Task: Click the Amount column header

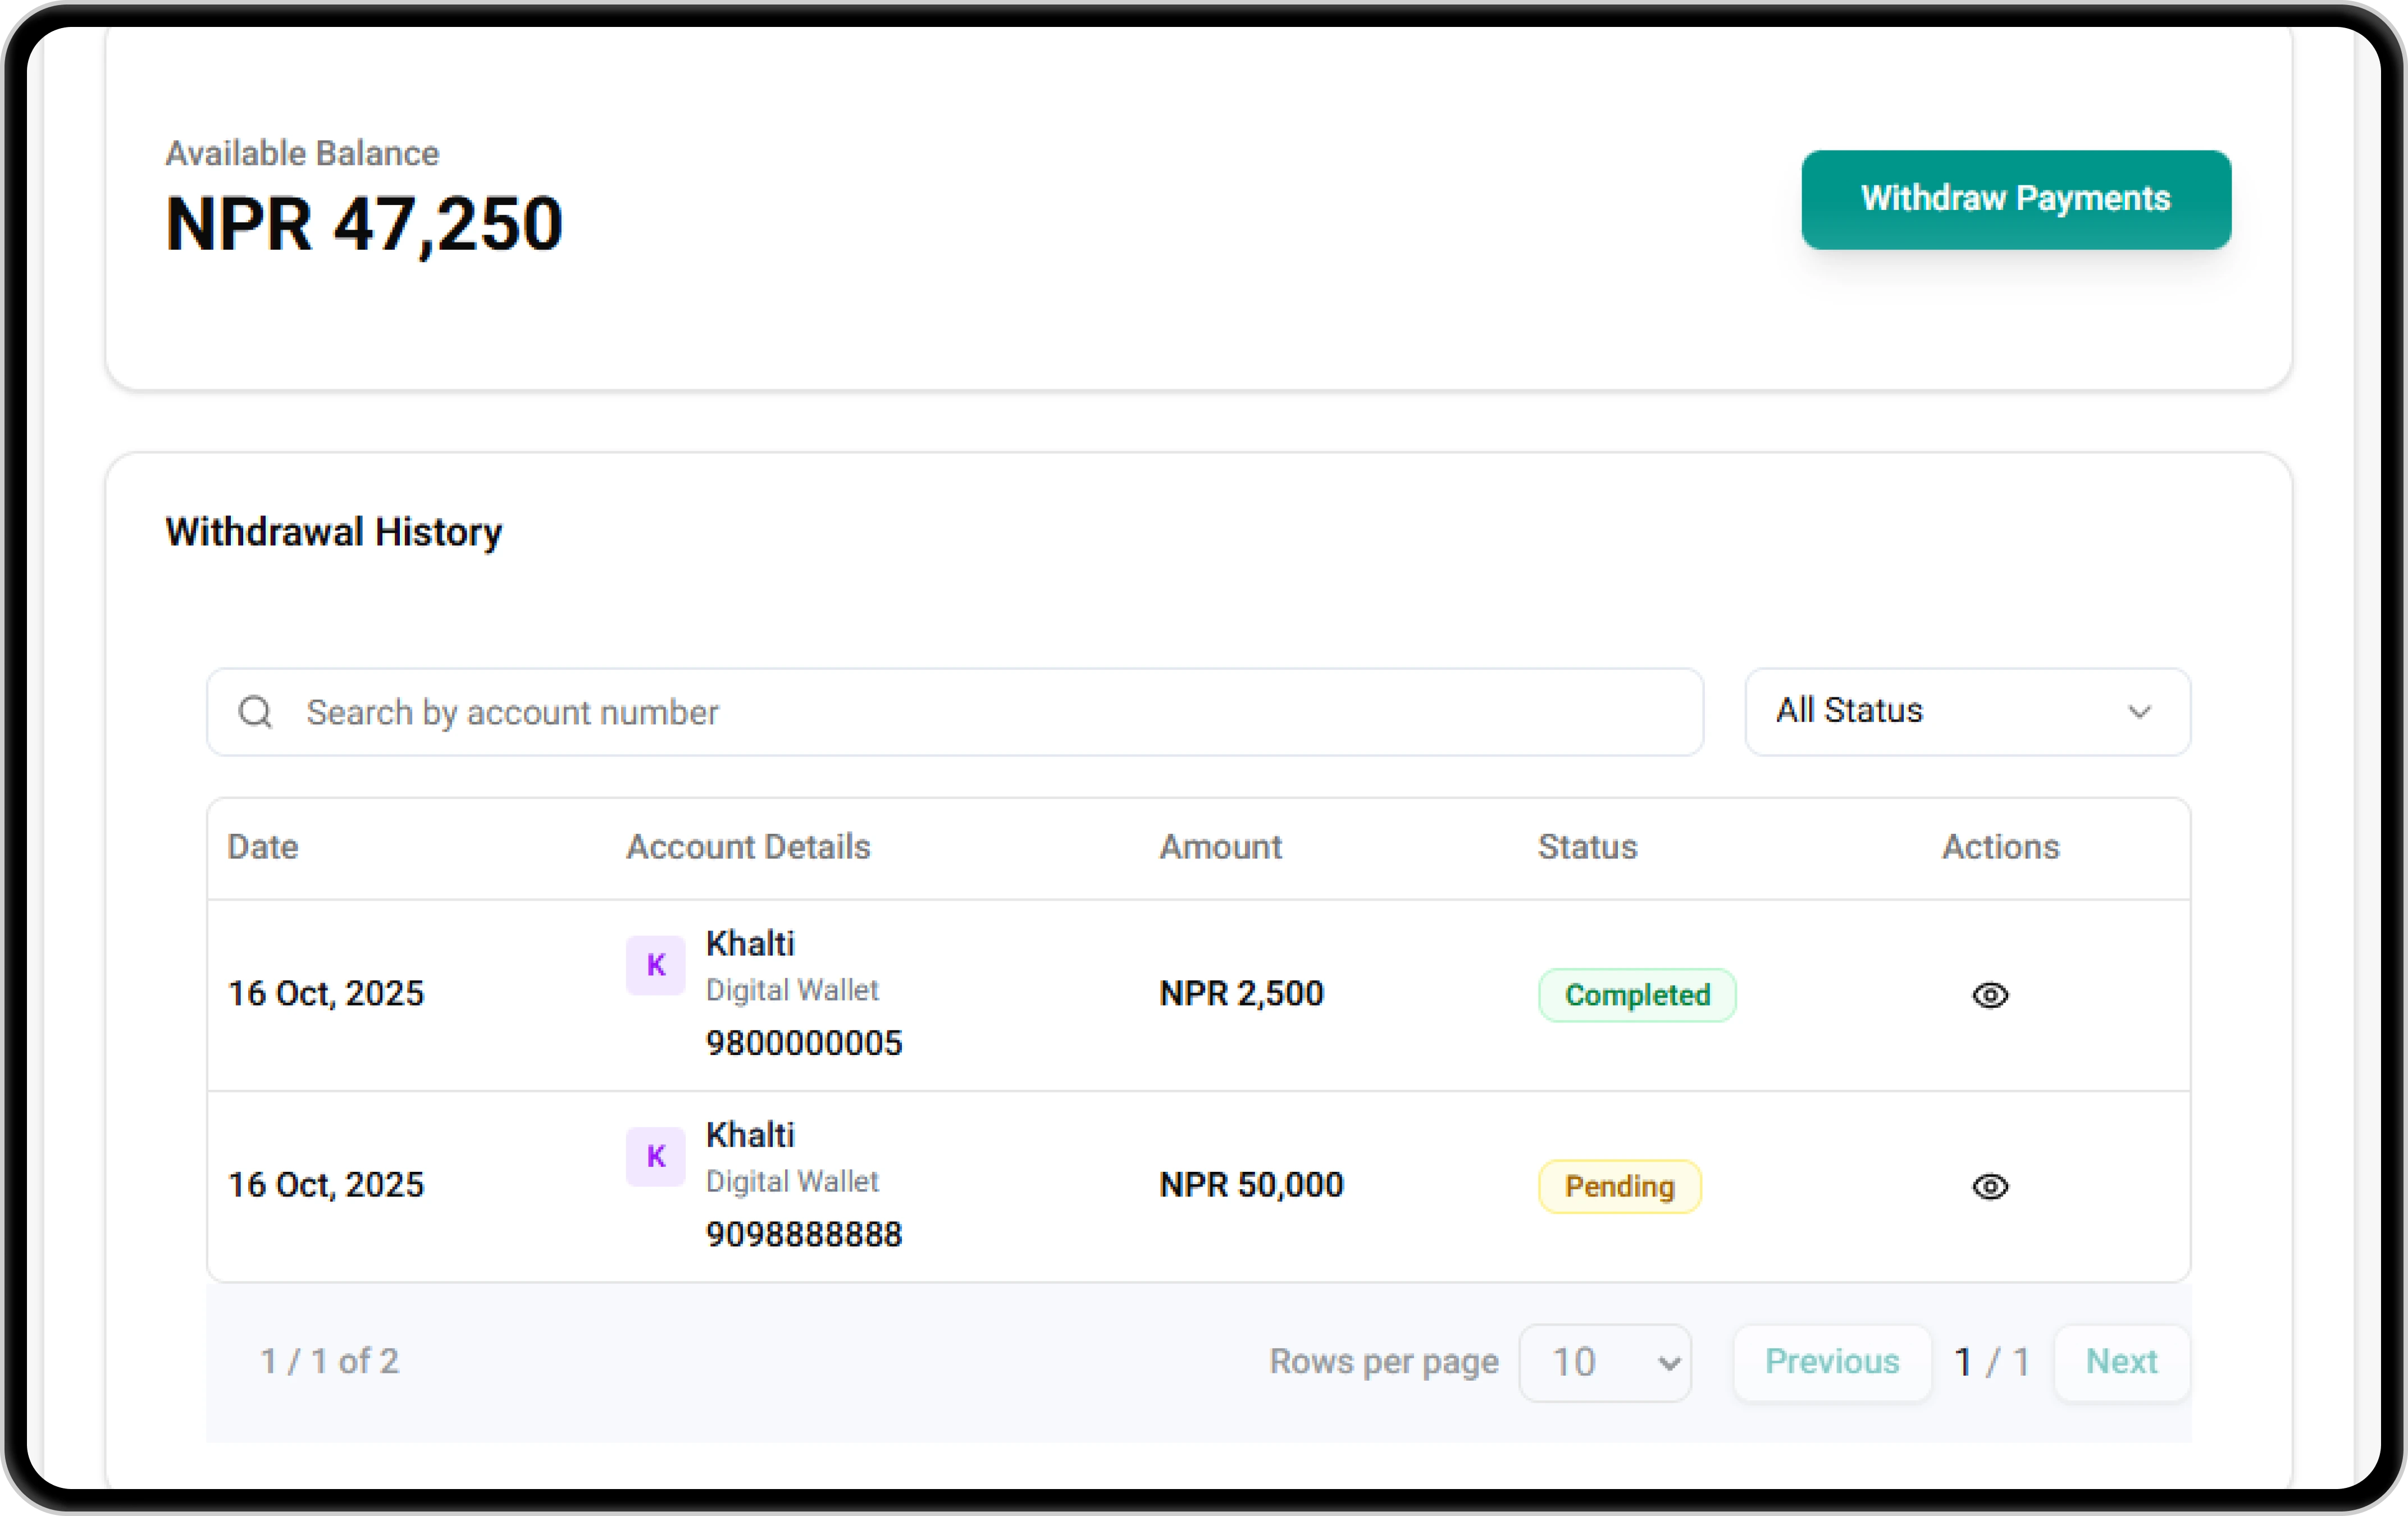Action: tap(1219, 847)
